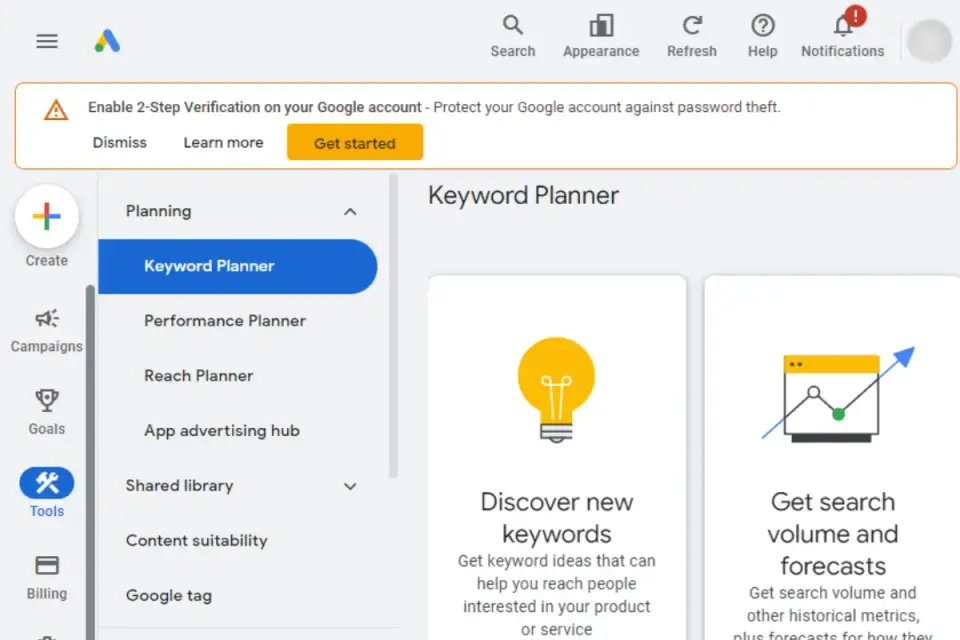Click the left rail scrollbar

point(90,462)
